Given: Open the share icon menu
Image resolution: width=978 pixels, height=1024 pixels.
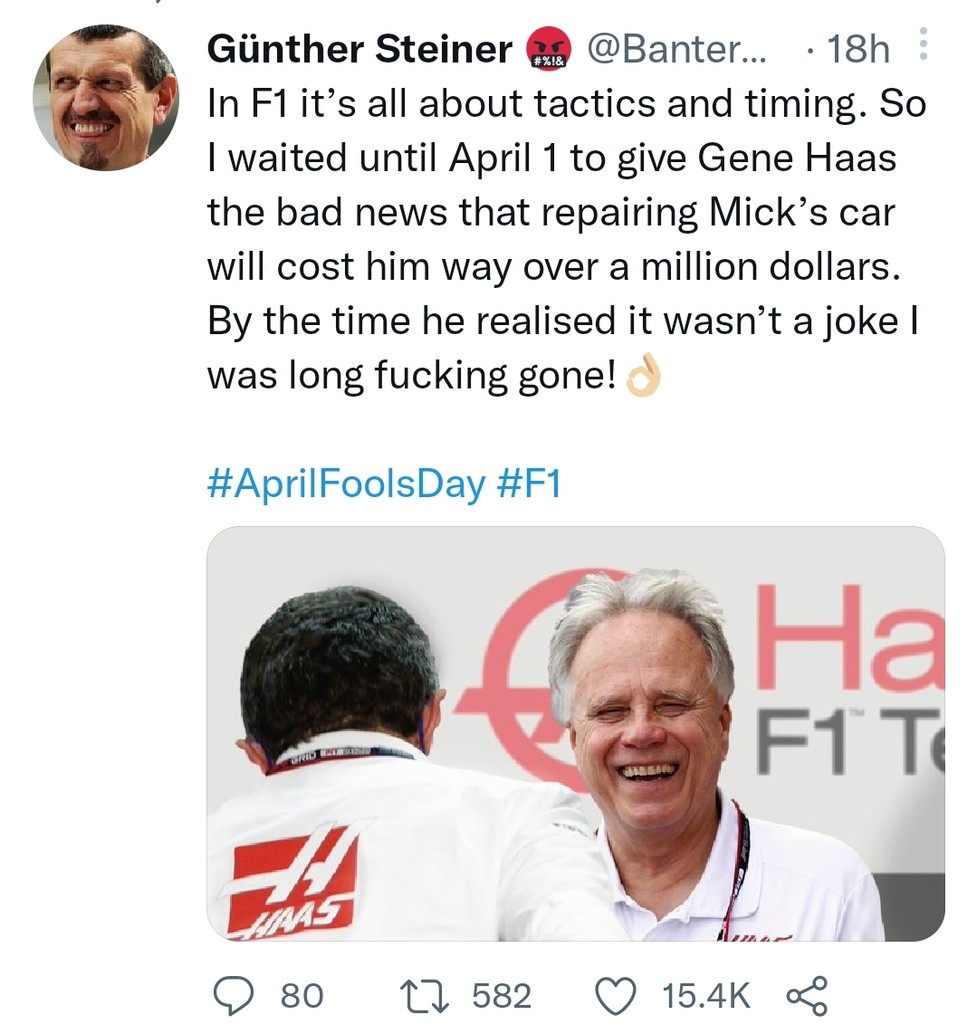Looking at the screenshot, I should (x=808, y=995).
